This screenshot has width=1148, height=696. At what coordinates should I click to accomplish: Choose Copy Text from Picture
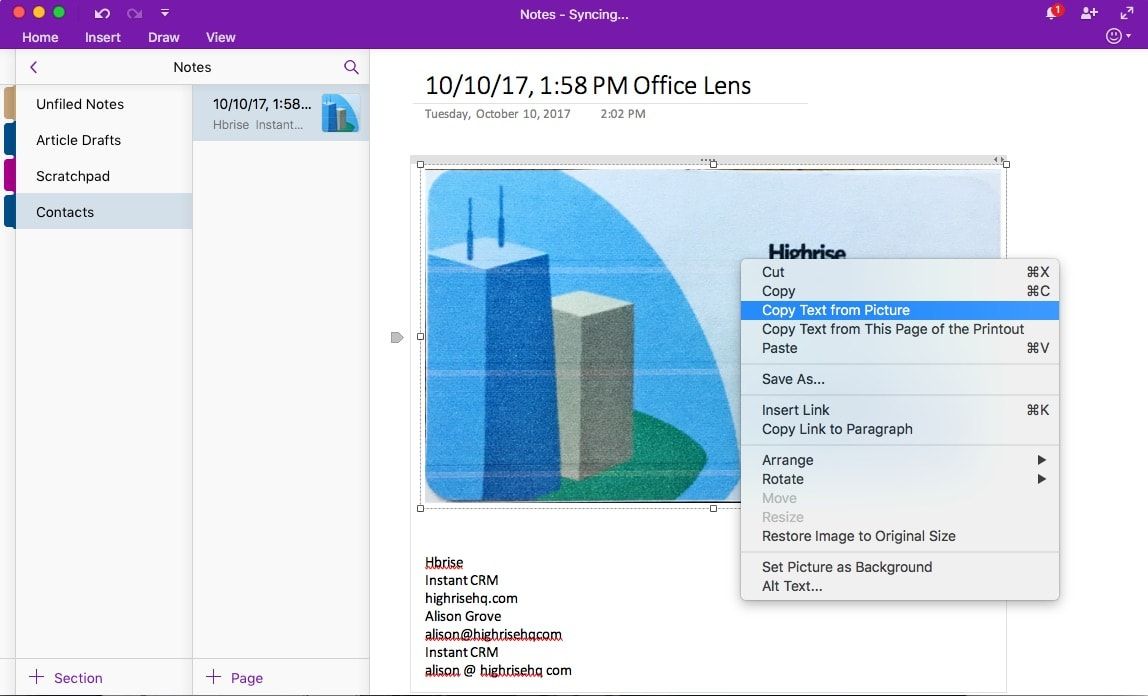pos(836,310)
